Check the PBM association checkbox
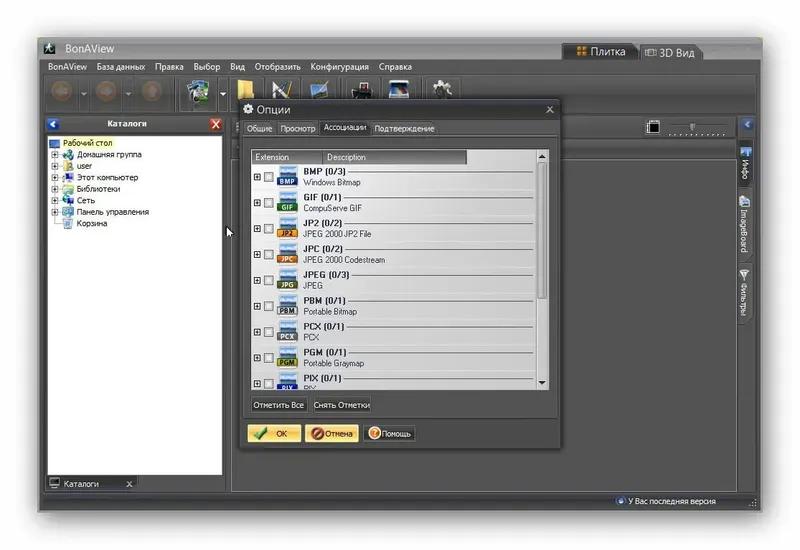Viewport: 800px width, 550px height. point(269,307)
